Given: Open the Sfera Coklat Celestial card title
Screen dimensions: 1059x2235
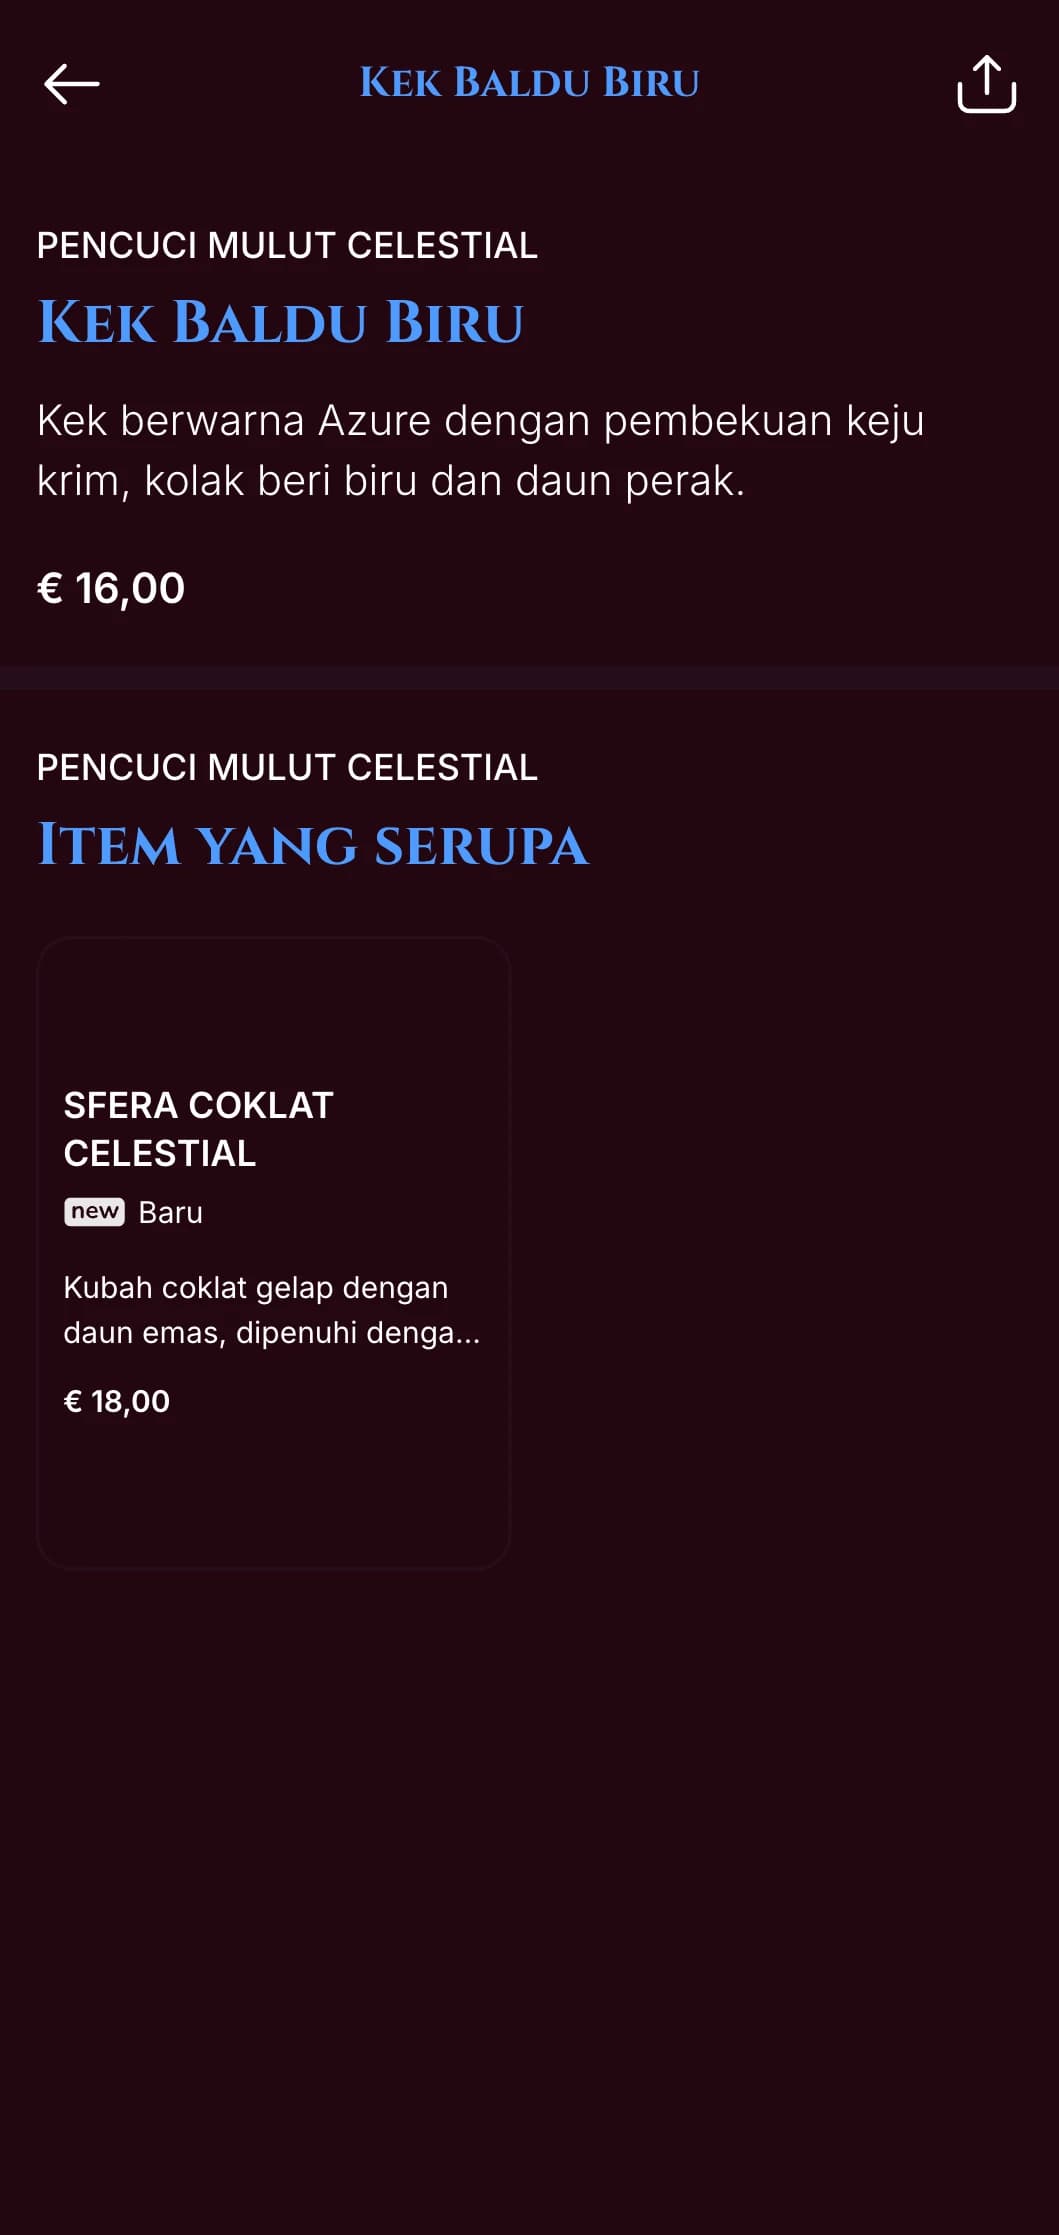Looking at the screenshot, I should pos(198,1129).
